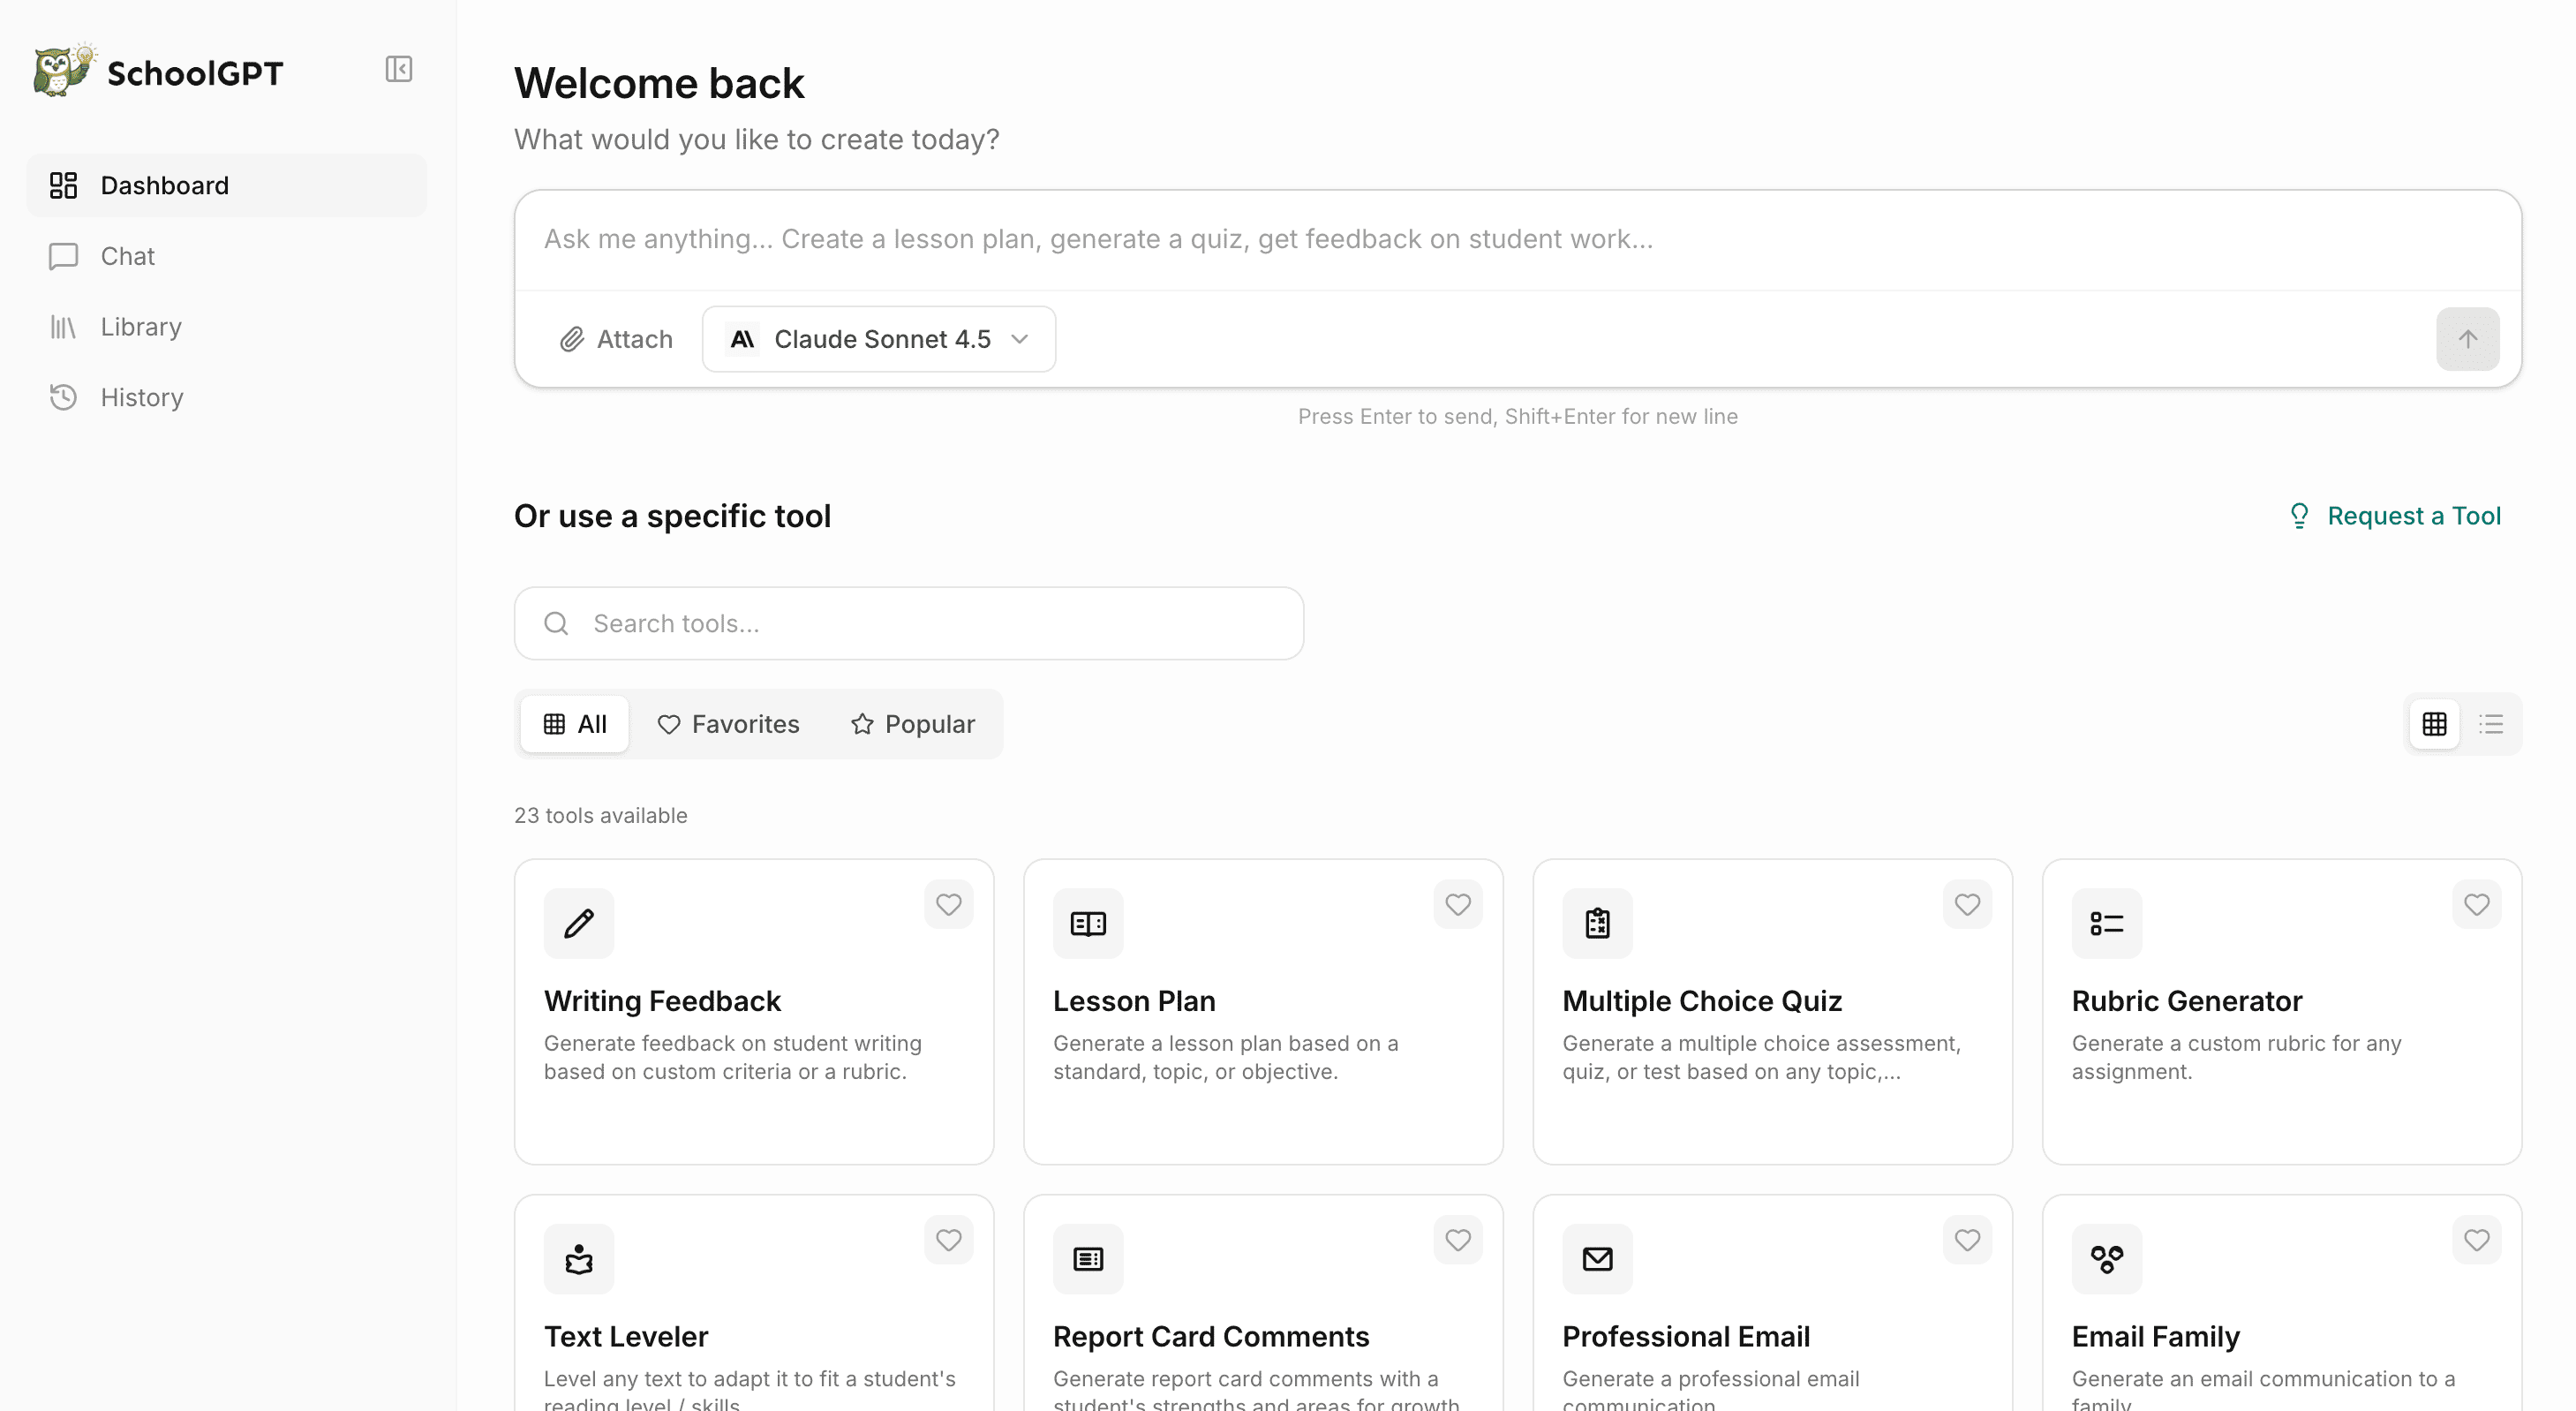The width and height of the screenshot is (2576, 1411).
Task: Click inside the Search tools field
Action: (x=908, y=623)
